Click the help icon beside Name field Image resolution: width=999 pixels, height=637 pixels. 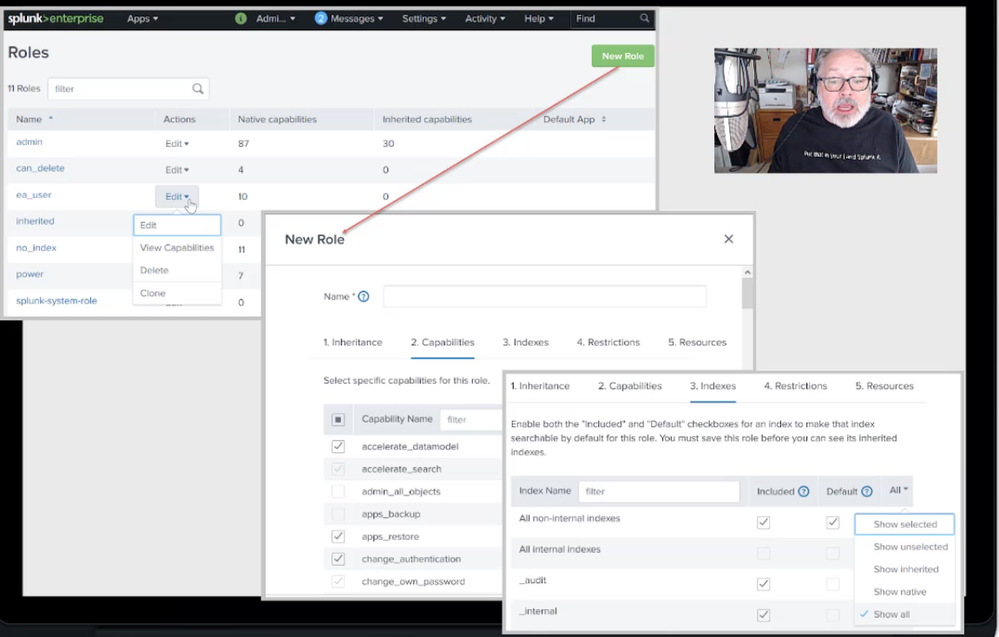[364, 296]
